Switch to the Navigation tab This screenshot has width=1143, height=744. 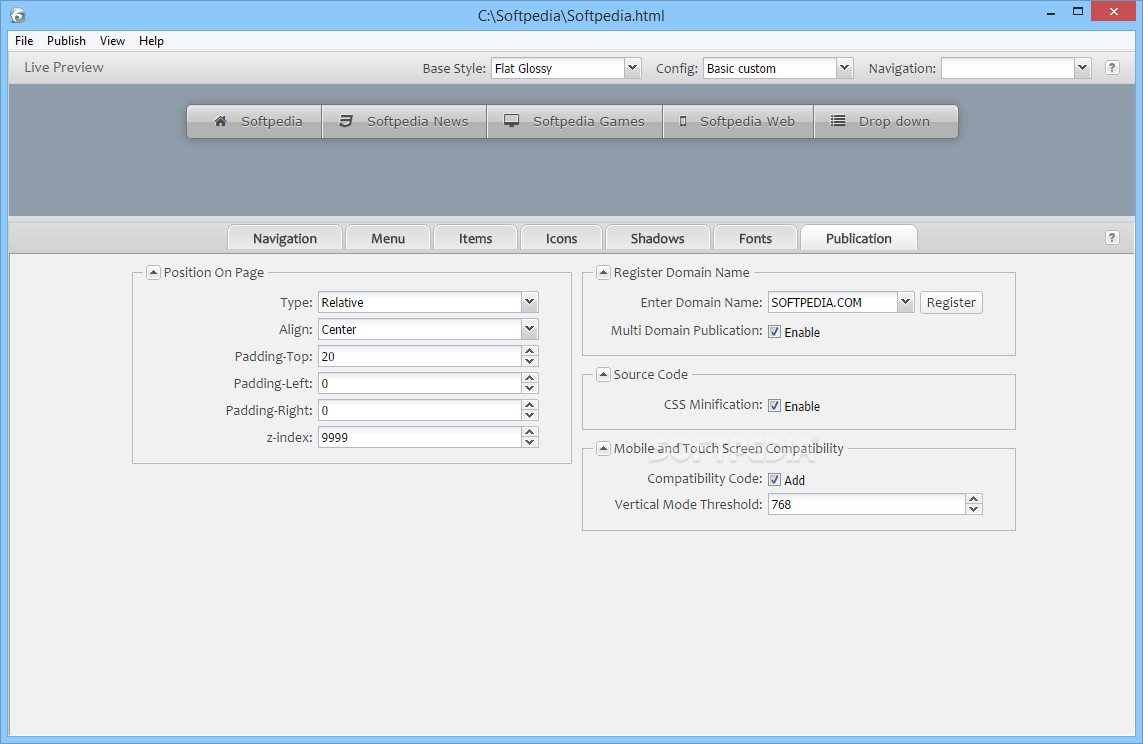pyautogui.click(x=285, y=238)
